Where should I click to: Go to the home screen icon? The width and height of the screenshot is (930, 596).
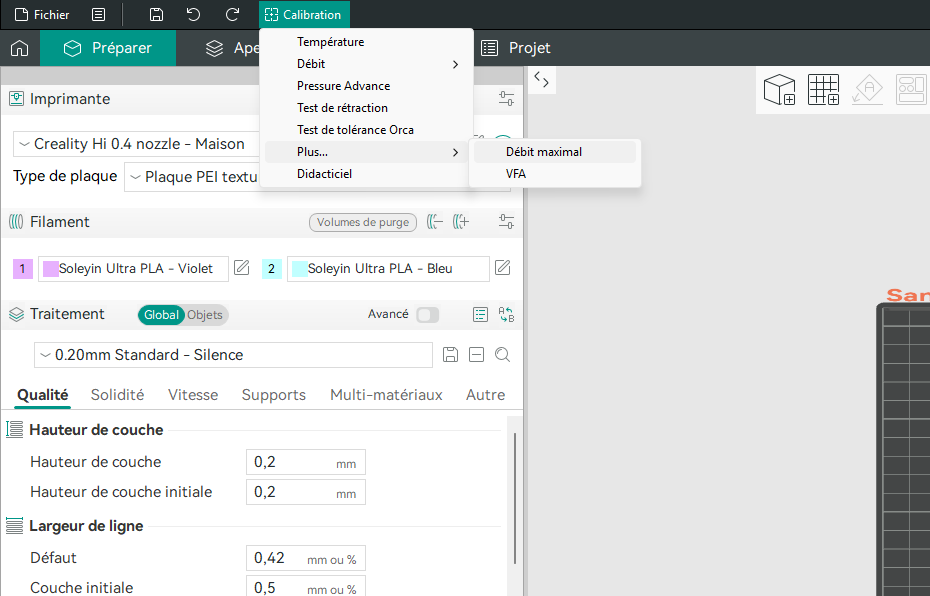tap(20, 48)
